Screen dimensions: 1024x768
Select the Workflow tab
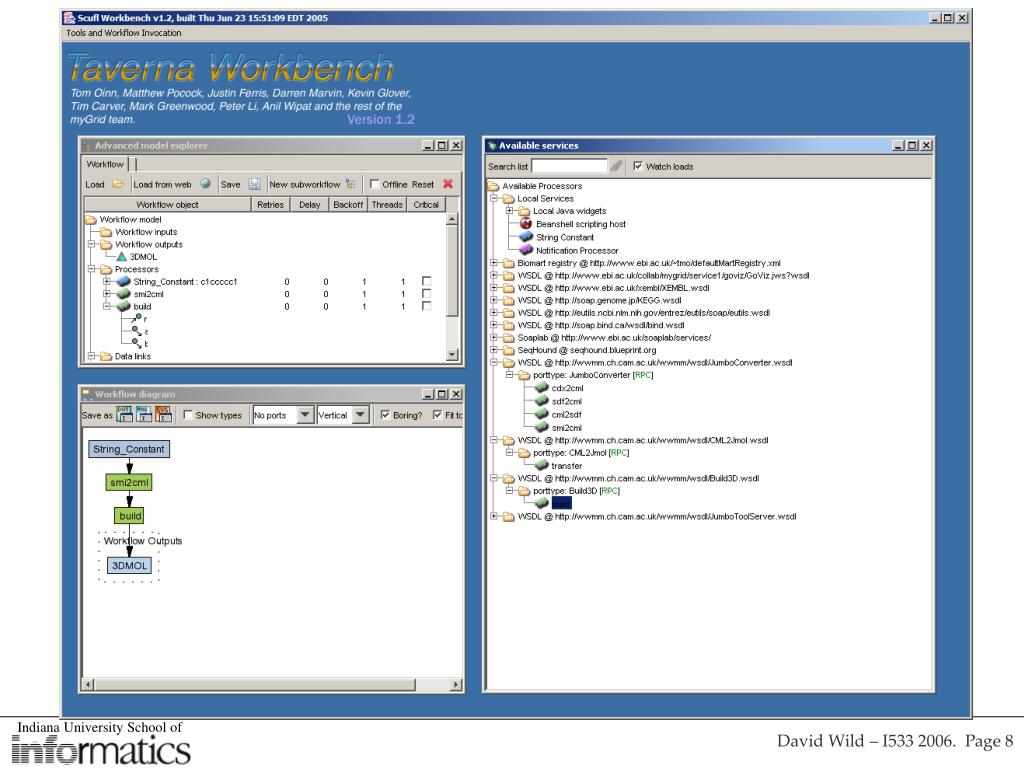(x=105, y=164)
